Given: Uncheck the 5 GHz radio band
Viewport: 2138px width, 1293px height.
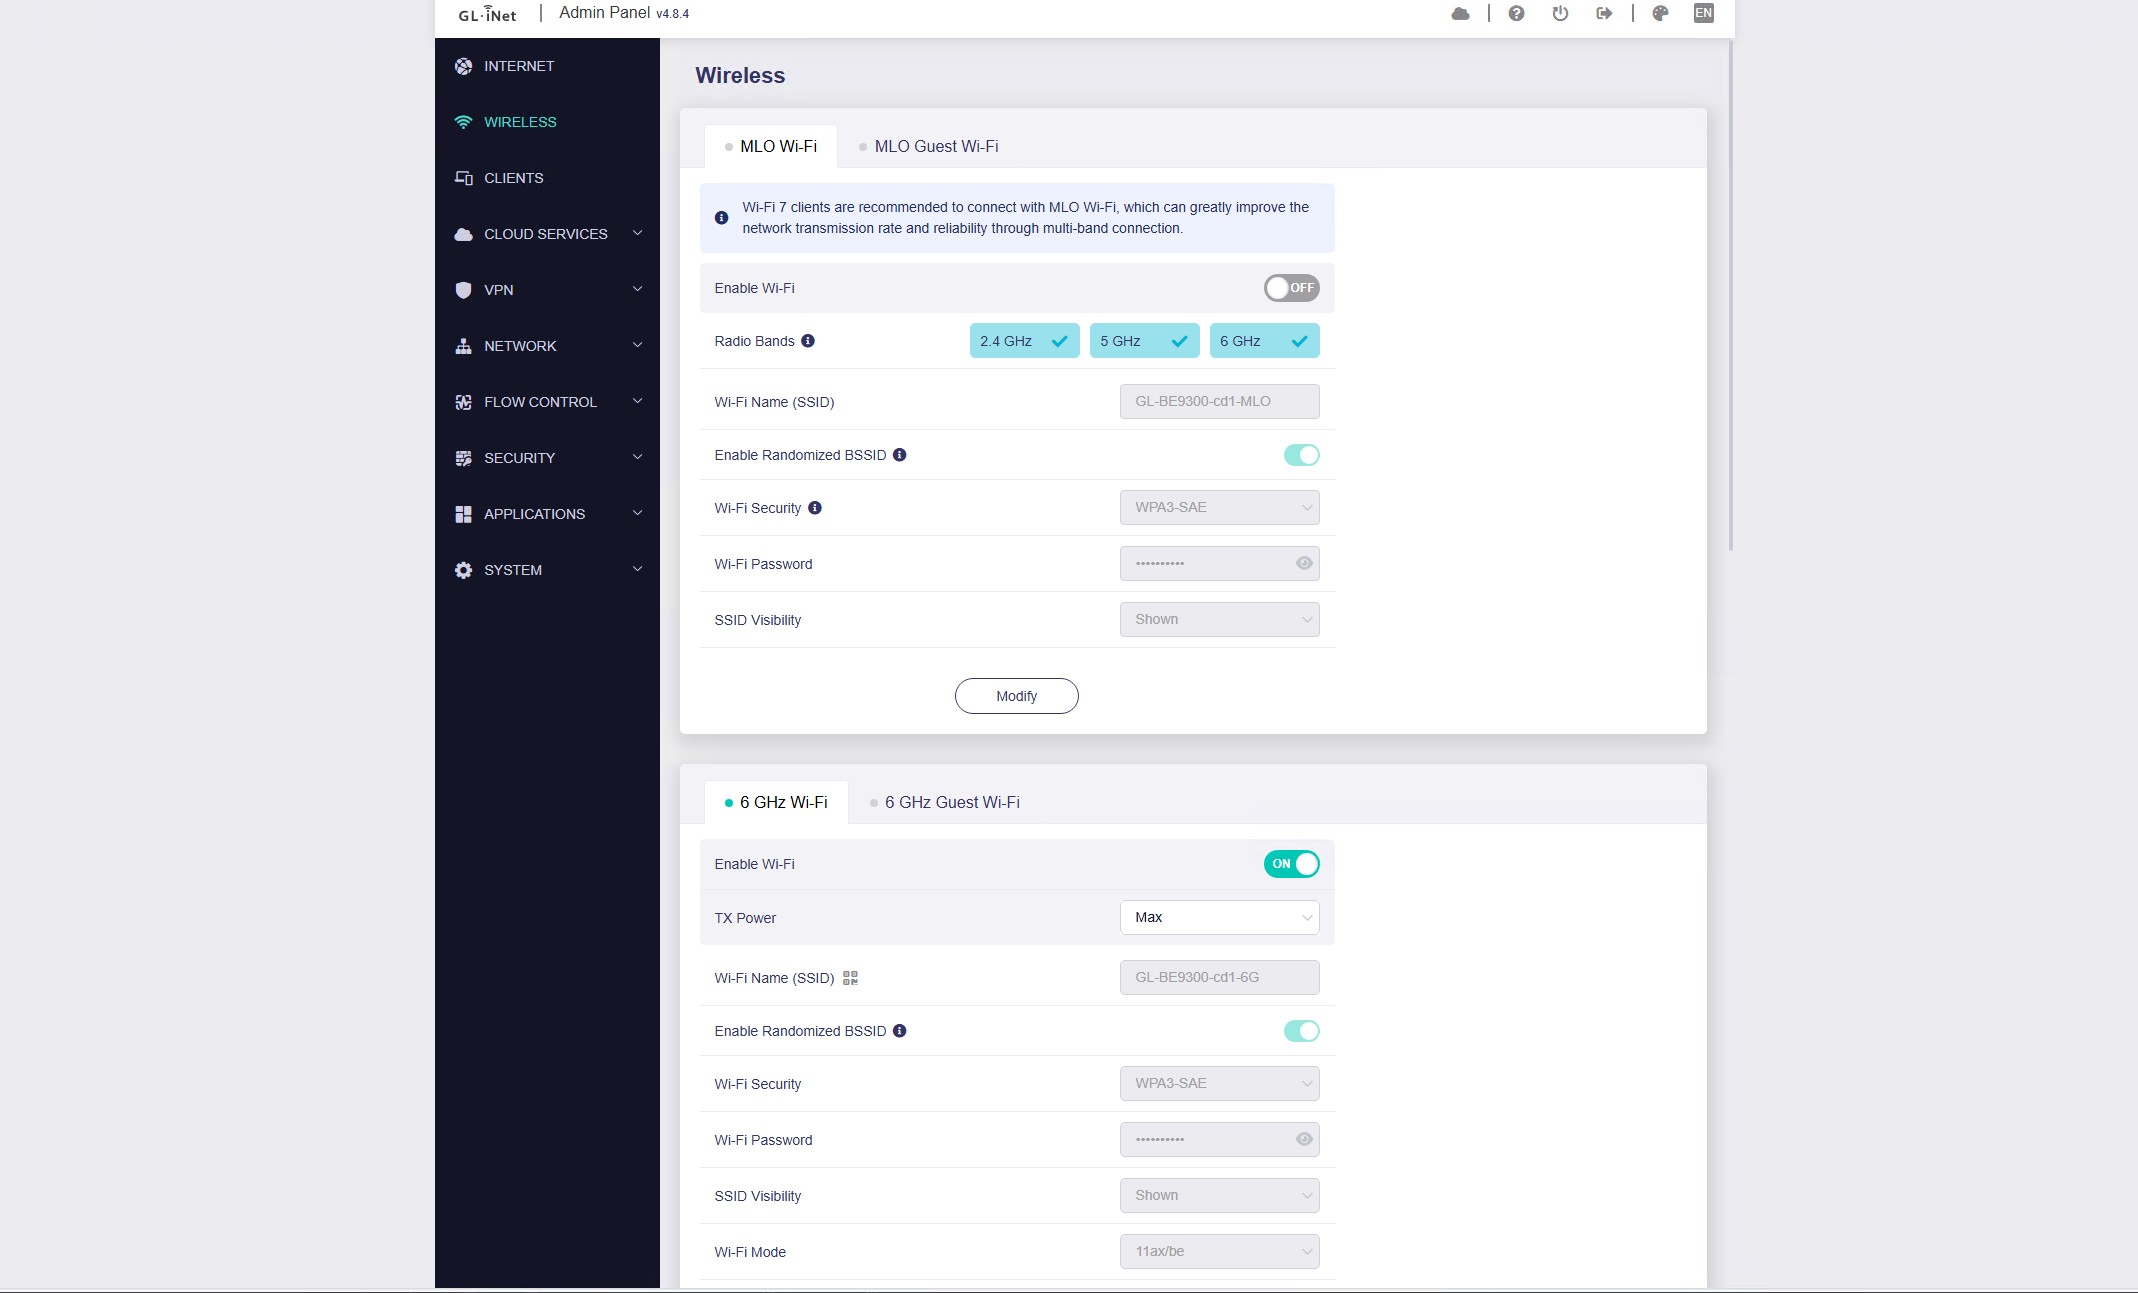Looking at the screenshot, I should click(x=1144, y=341).
